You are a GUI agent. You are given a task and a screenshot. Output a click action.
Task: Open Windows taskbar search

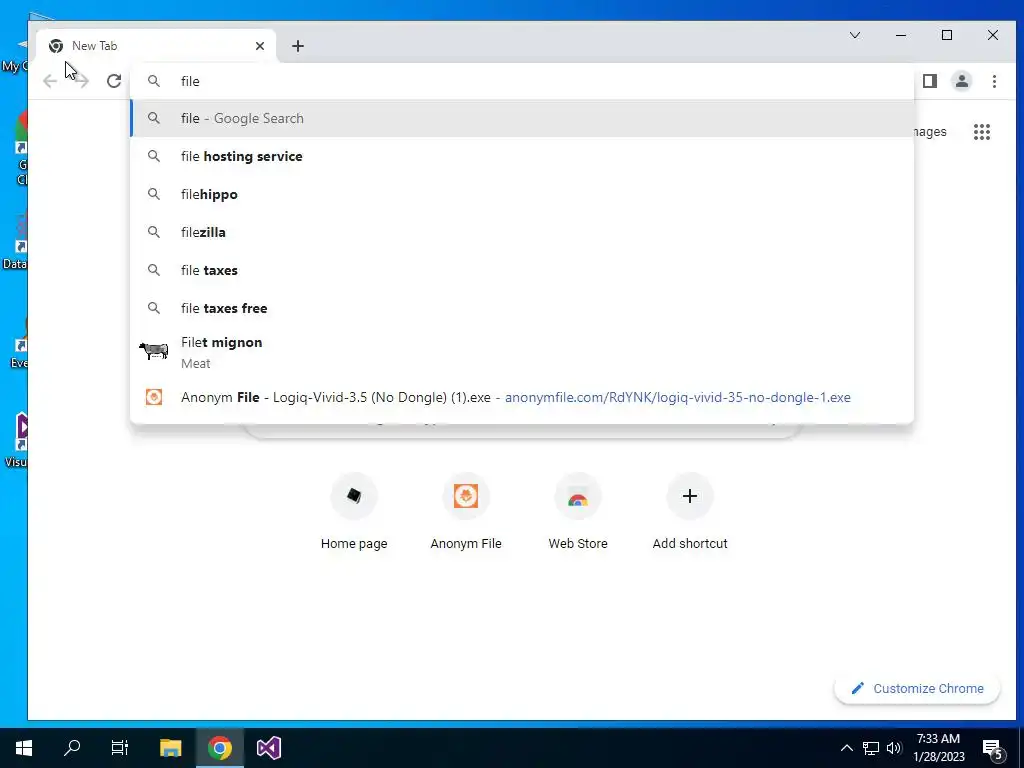(72, 748)
